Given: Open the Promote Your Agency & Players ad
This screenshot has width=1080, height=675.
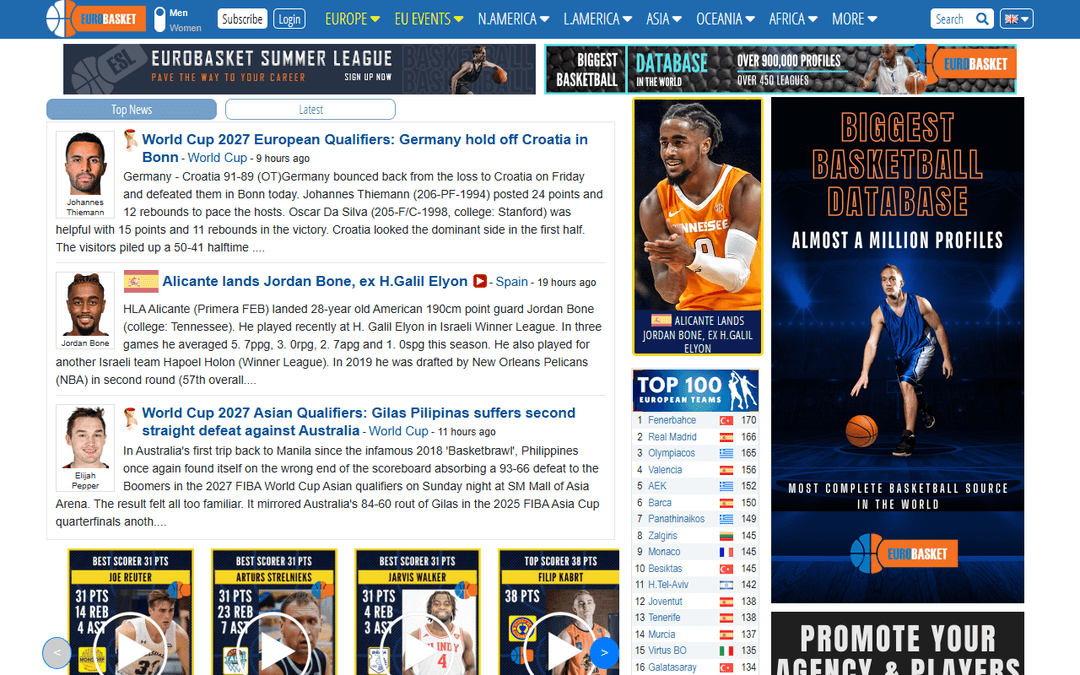Looking at the screenshot, I should 897,643.
